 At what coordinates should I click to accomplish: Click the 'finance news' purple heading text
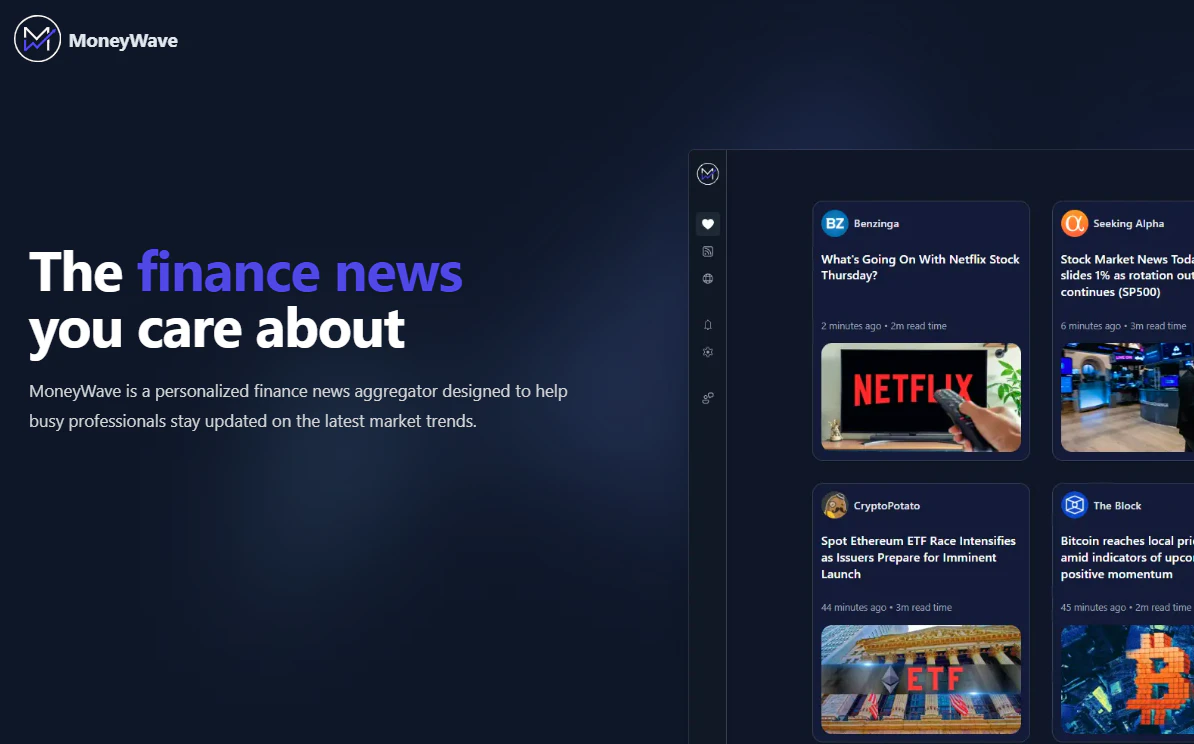(300, 272)
